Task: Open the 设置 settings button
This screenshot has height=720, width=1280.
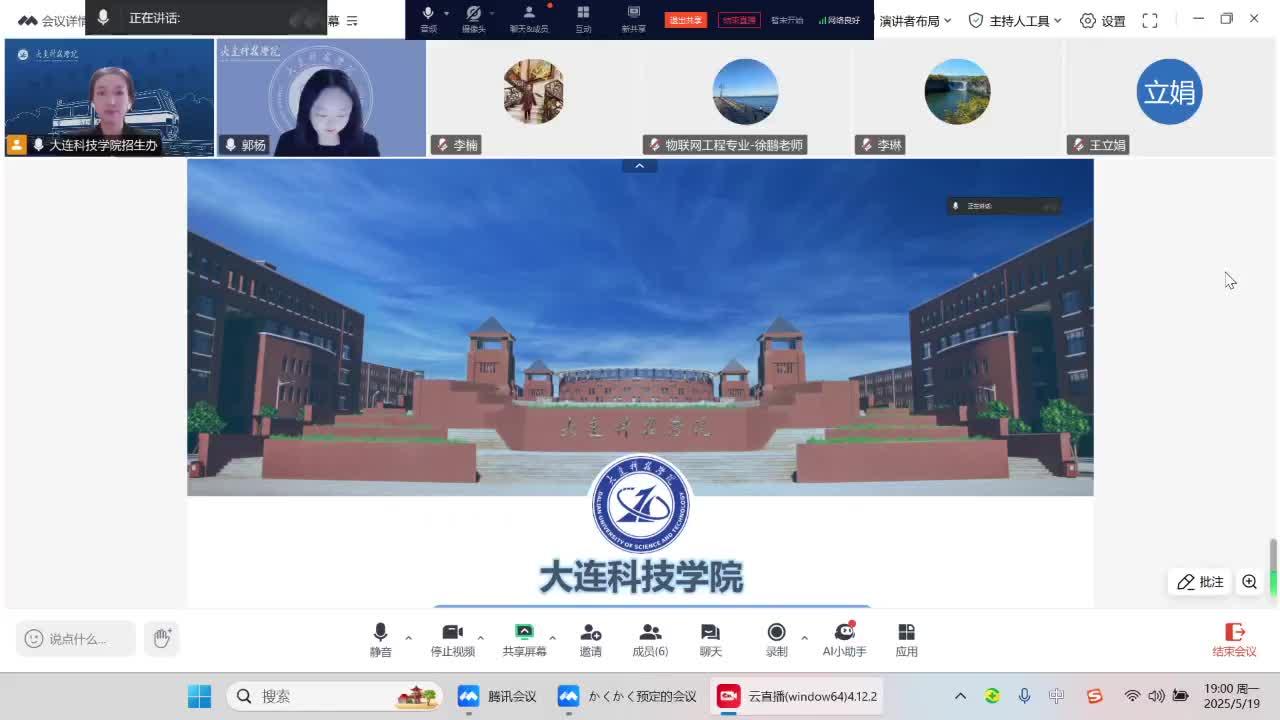Action: [1102, 20]
